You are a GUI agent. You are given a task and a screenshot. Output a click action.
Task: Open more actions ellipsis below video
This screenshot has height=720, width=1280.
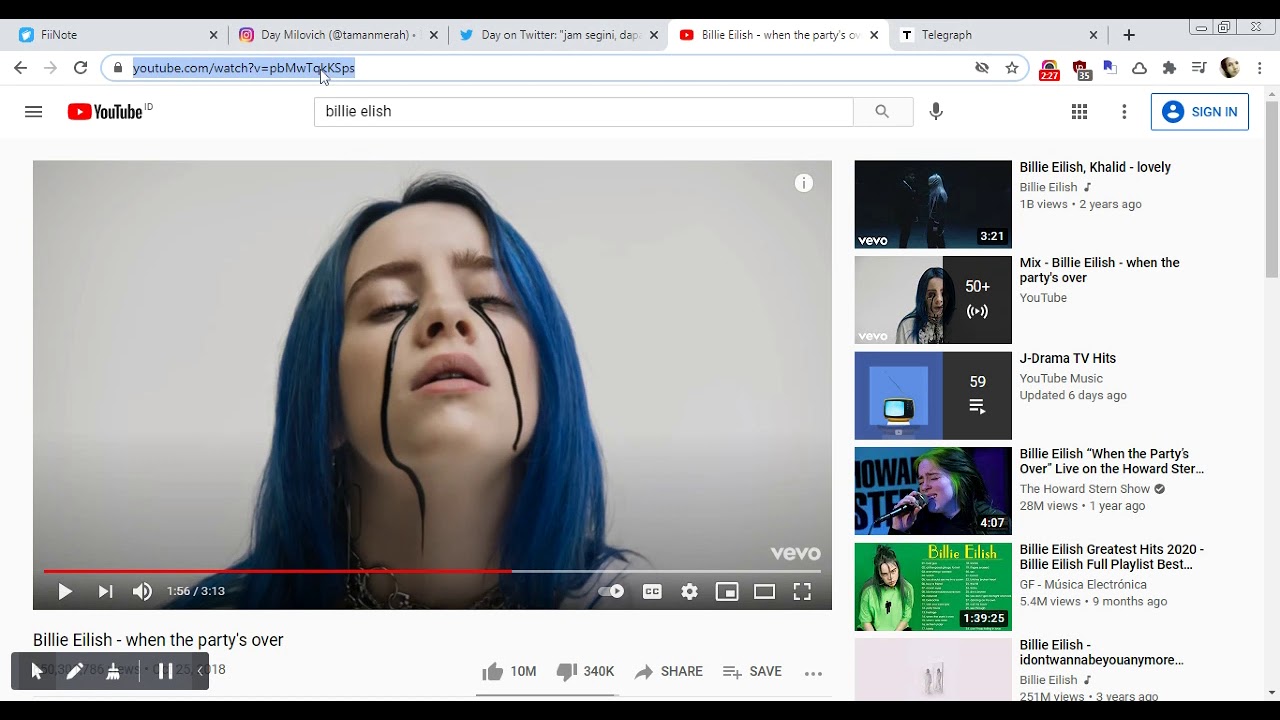pos(813,672)
